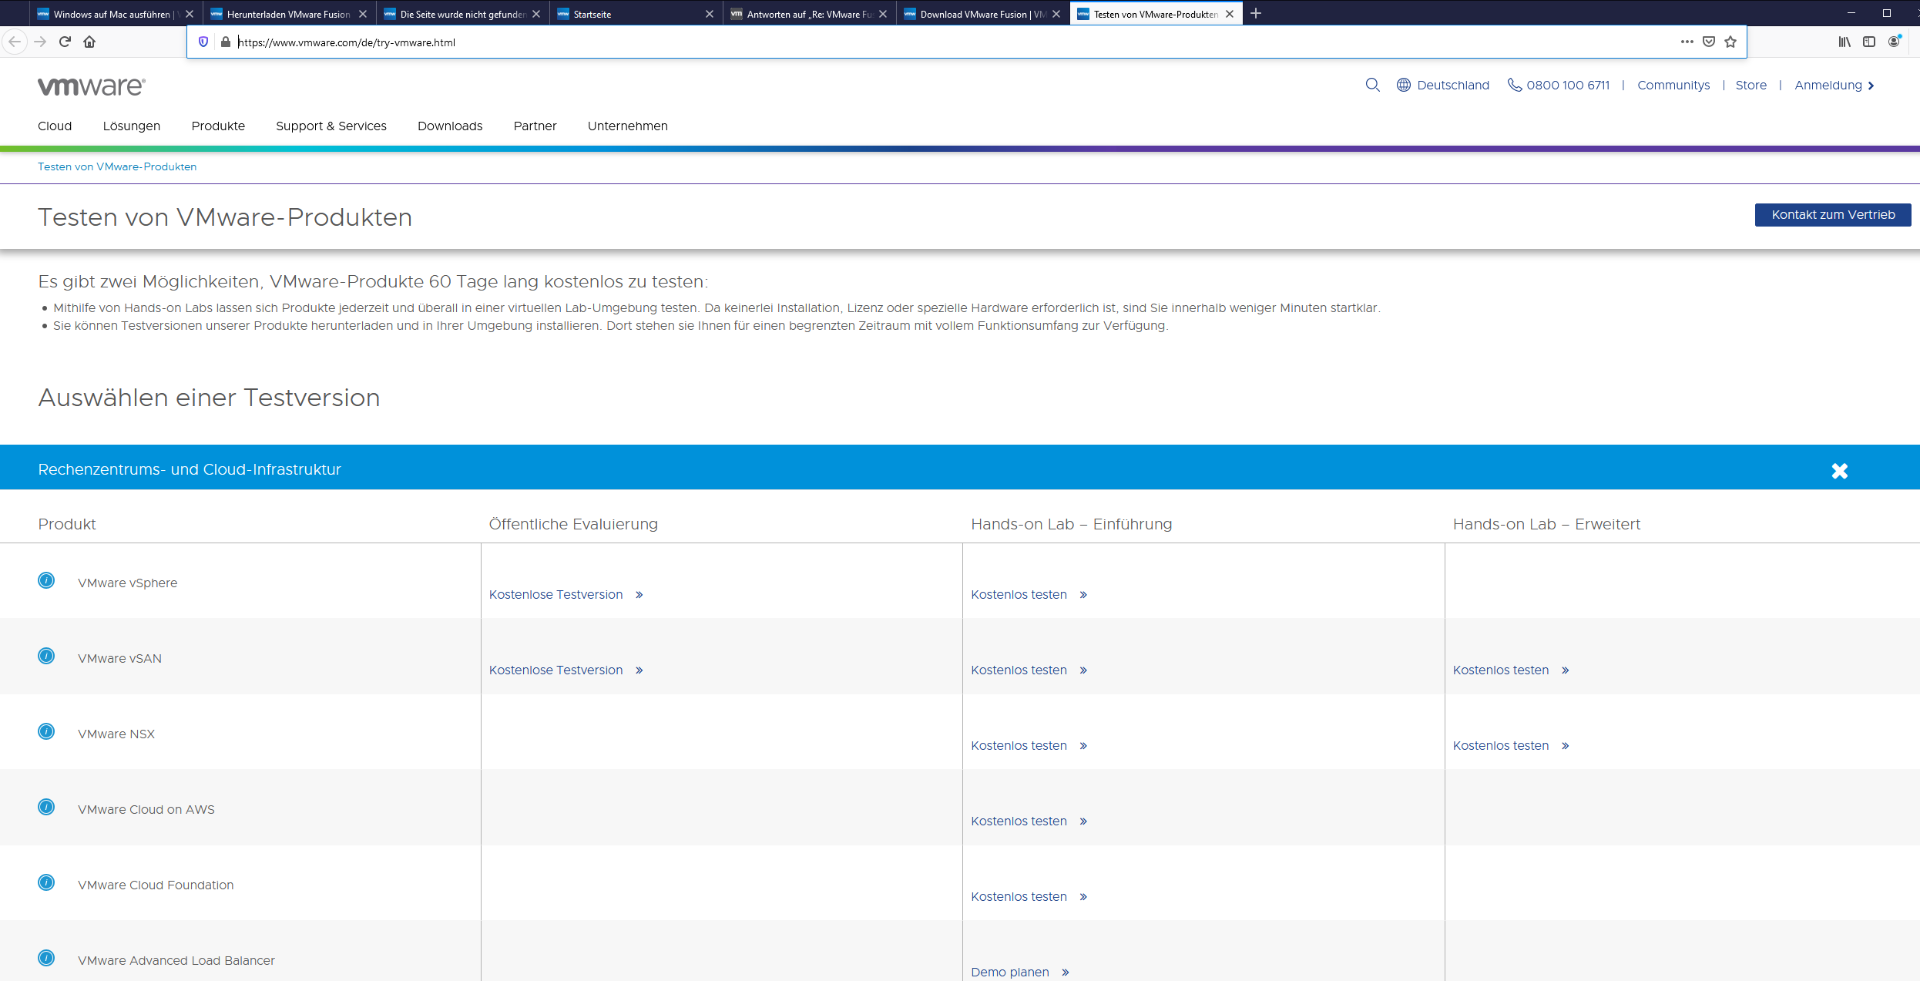Click Kostenlos testen for VMware Cloud Foundation
The width and height of the screenshot is (1920, 981).
point(1029,897)
